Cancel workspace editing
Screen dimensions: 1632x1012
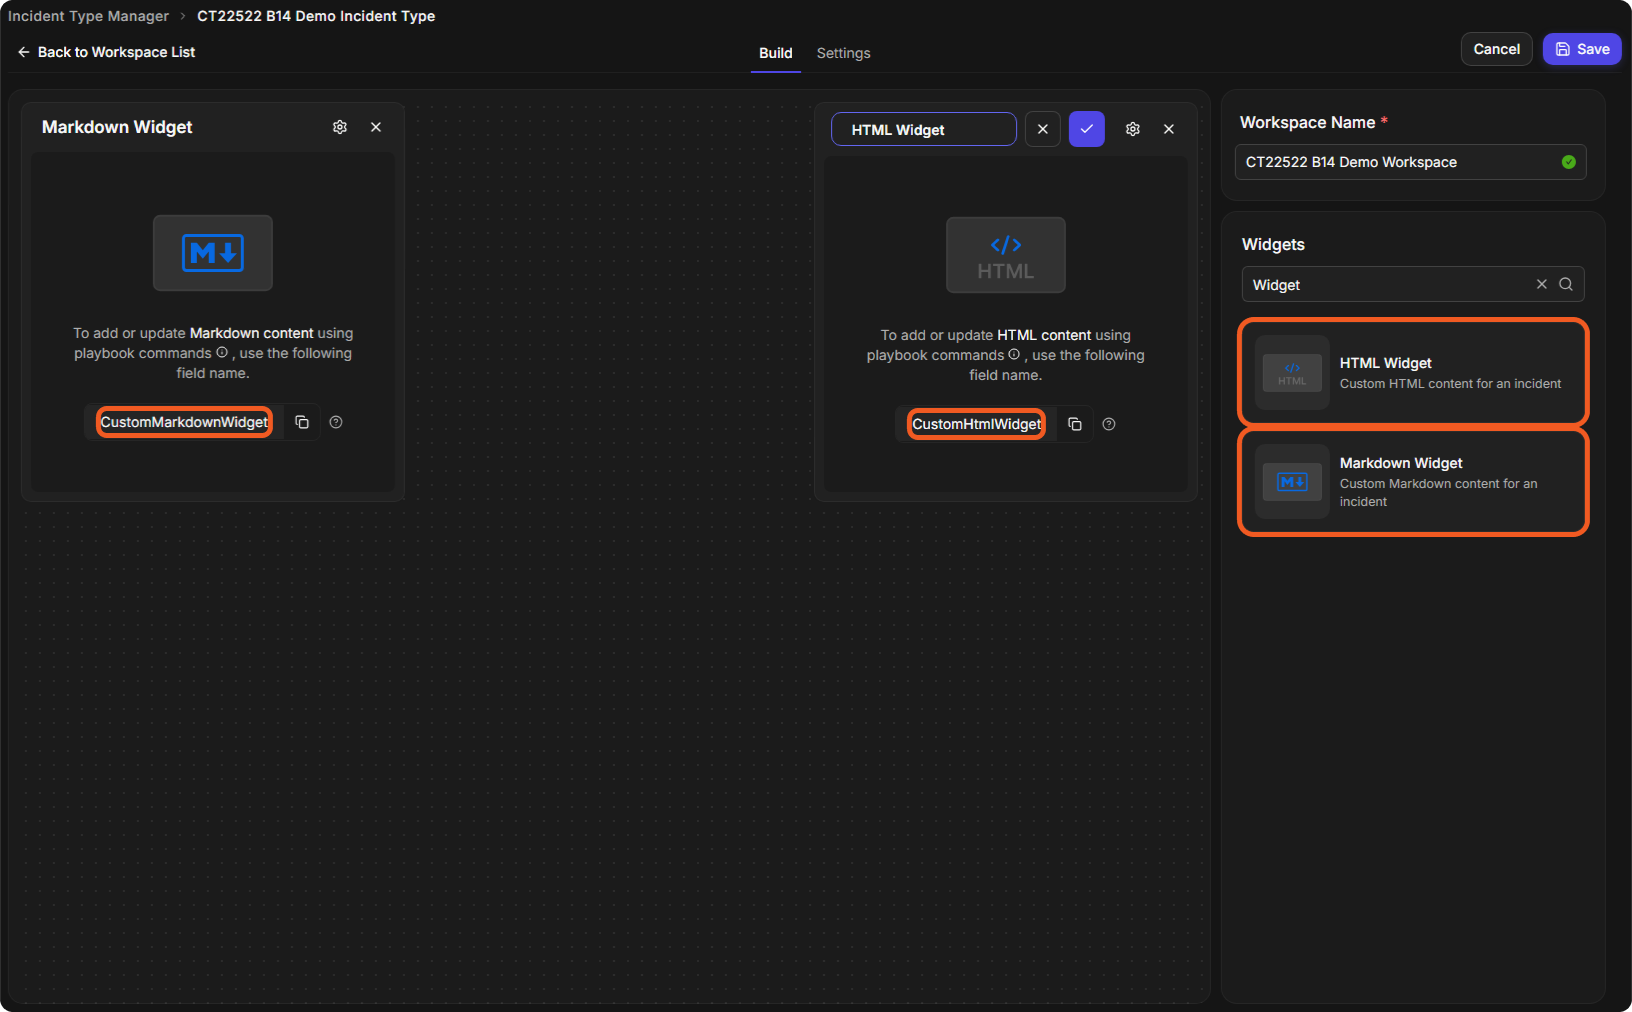(x=1497, y=49)
